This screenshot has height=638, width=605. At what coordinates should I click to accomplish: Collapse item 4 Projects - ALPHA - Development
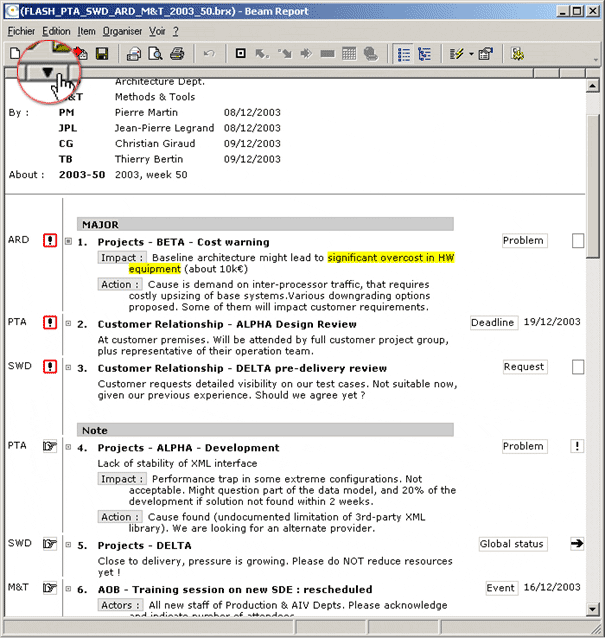click(68, 447)
